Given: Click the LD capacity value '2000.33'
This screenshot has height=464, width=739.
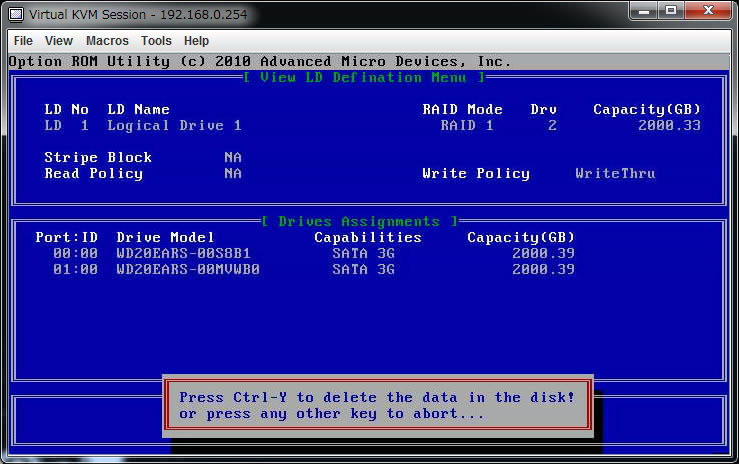Looking at the screenshot, I should tap(669, 125).
